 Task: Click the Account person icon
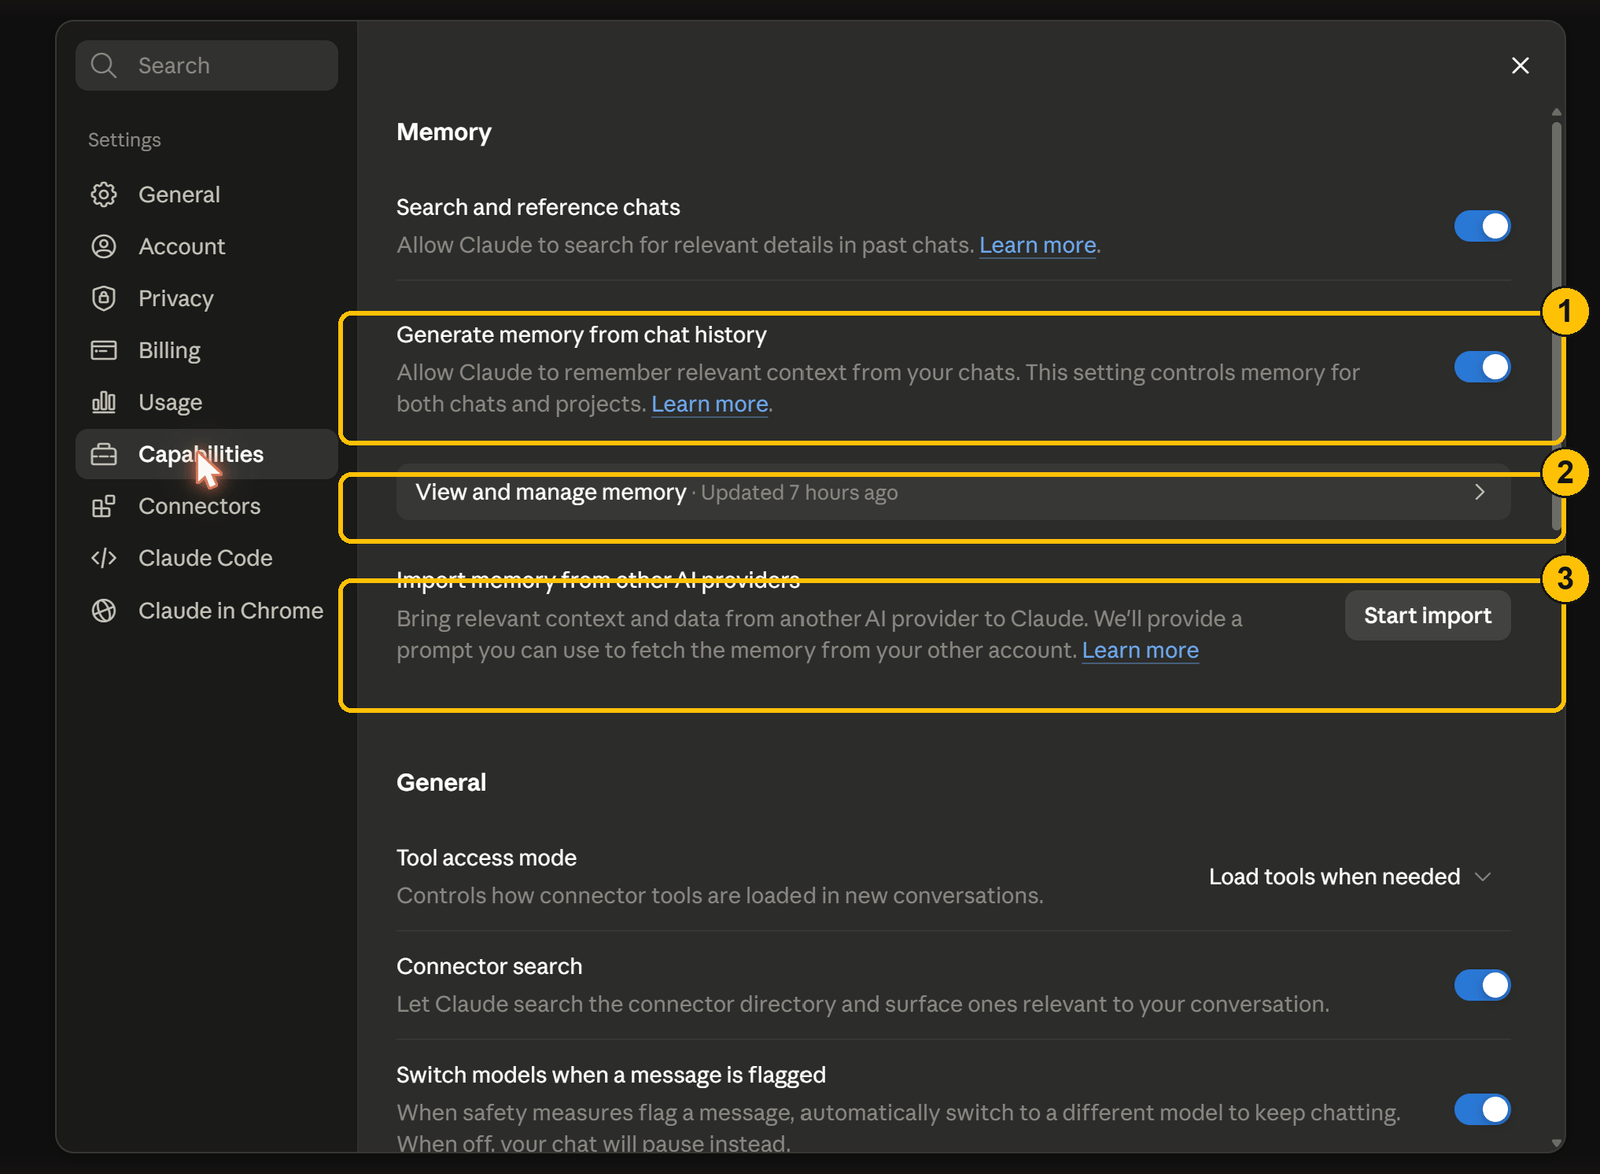pos(104,246)
